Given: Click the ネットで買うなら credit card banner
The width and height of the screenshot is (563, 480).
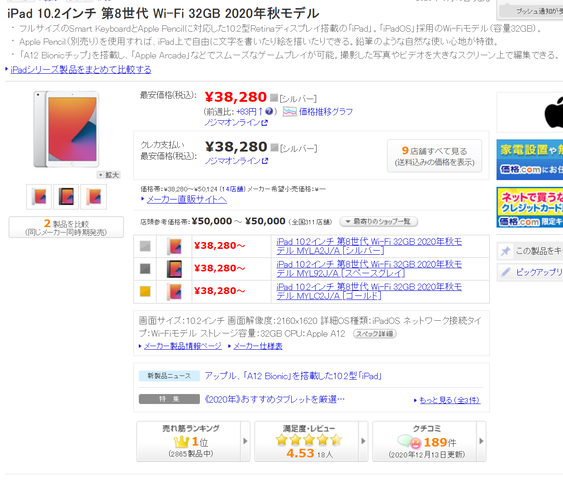Looking at the screenshot, I should tap(530, 207).
